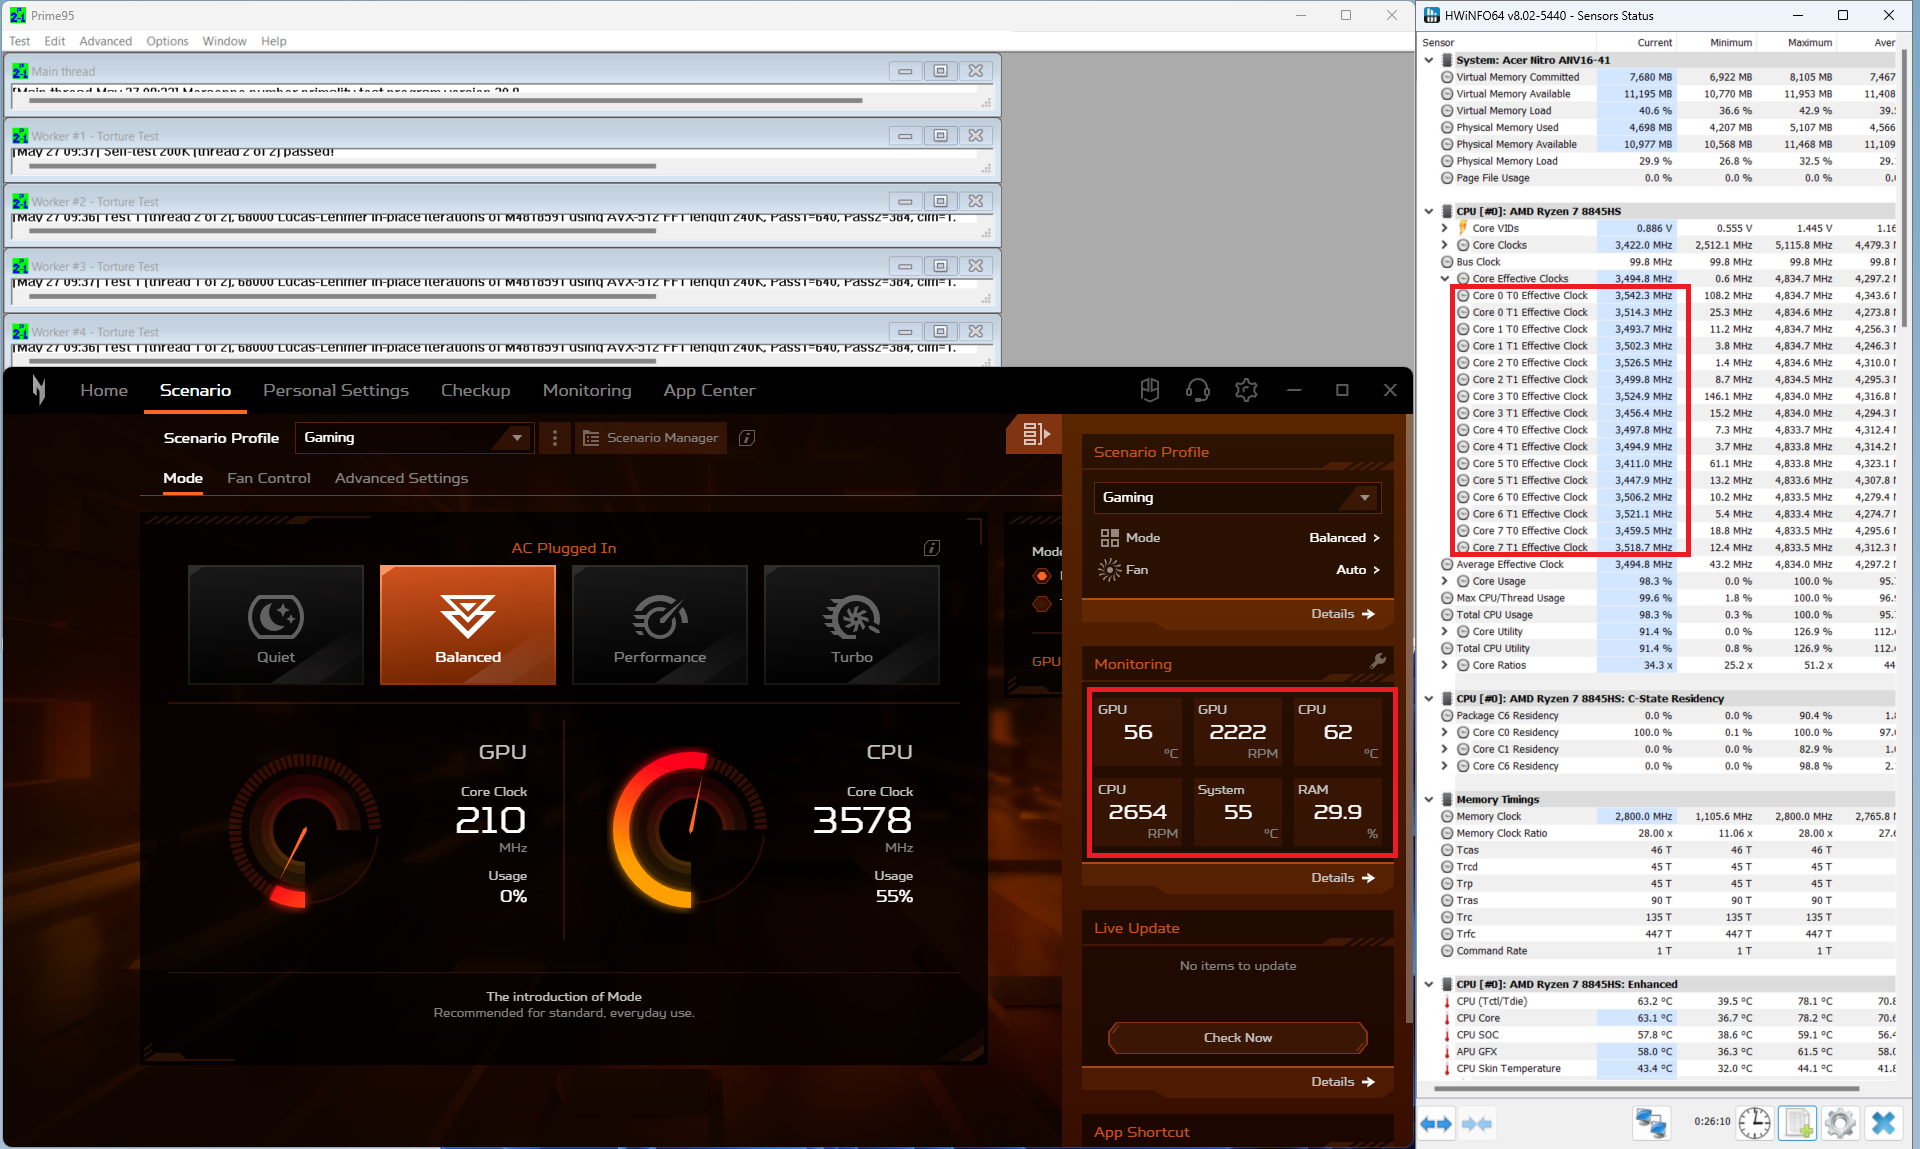Screen dimensions: 1920x1149
Task: Select the Balanced mode tile
Action: pos(468,625)
